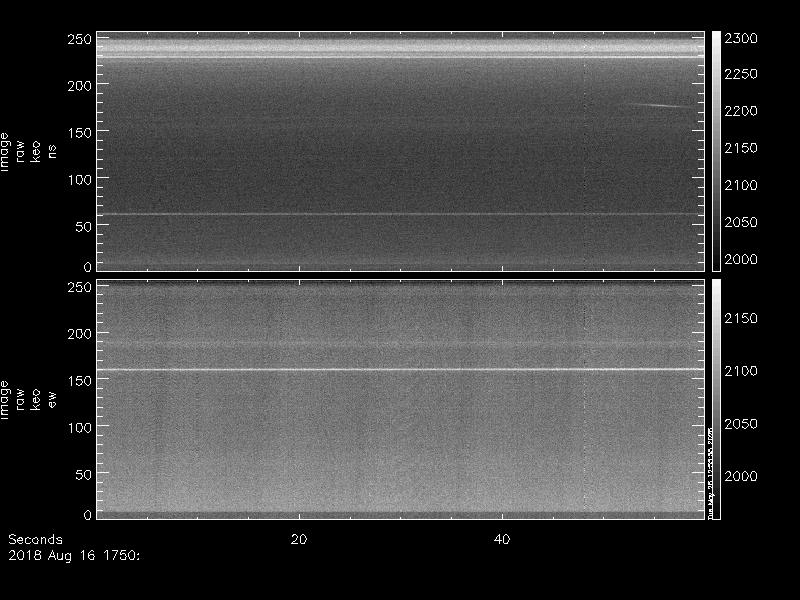The image size is (800, 600).
Task: Click the '2050' label on lower colorbar
Action: click(741, 423)
